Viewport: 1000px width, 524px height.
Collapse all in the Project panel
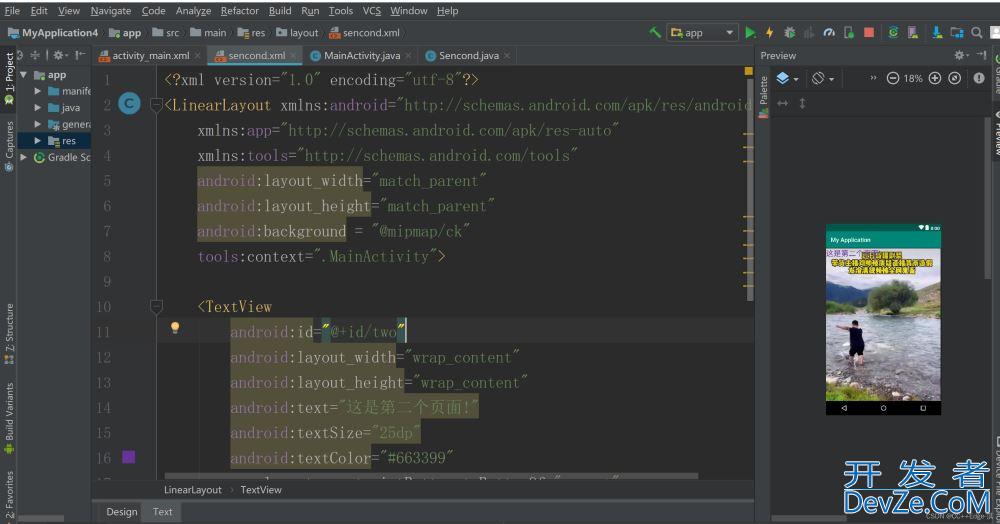tap(35, 55)
